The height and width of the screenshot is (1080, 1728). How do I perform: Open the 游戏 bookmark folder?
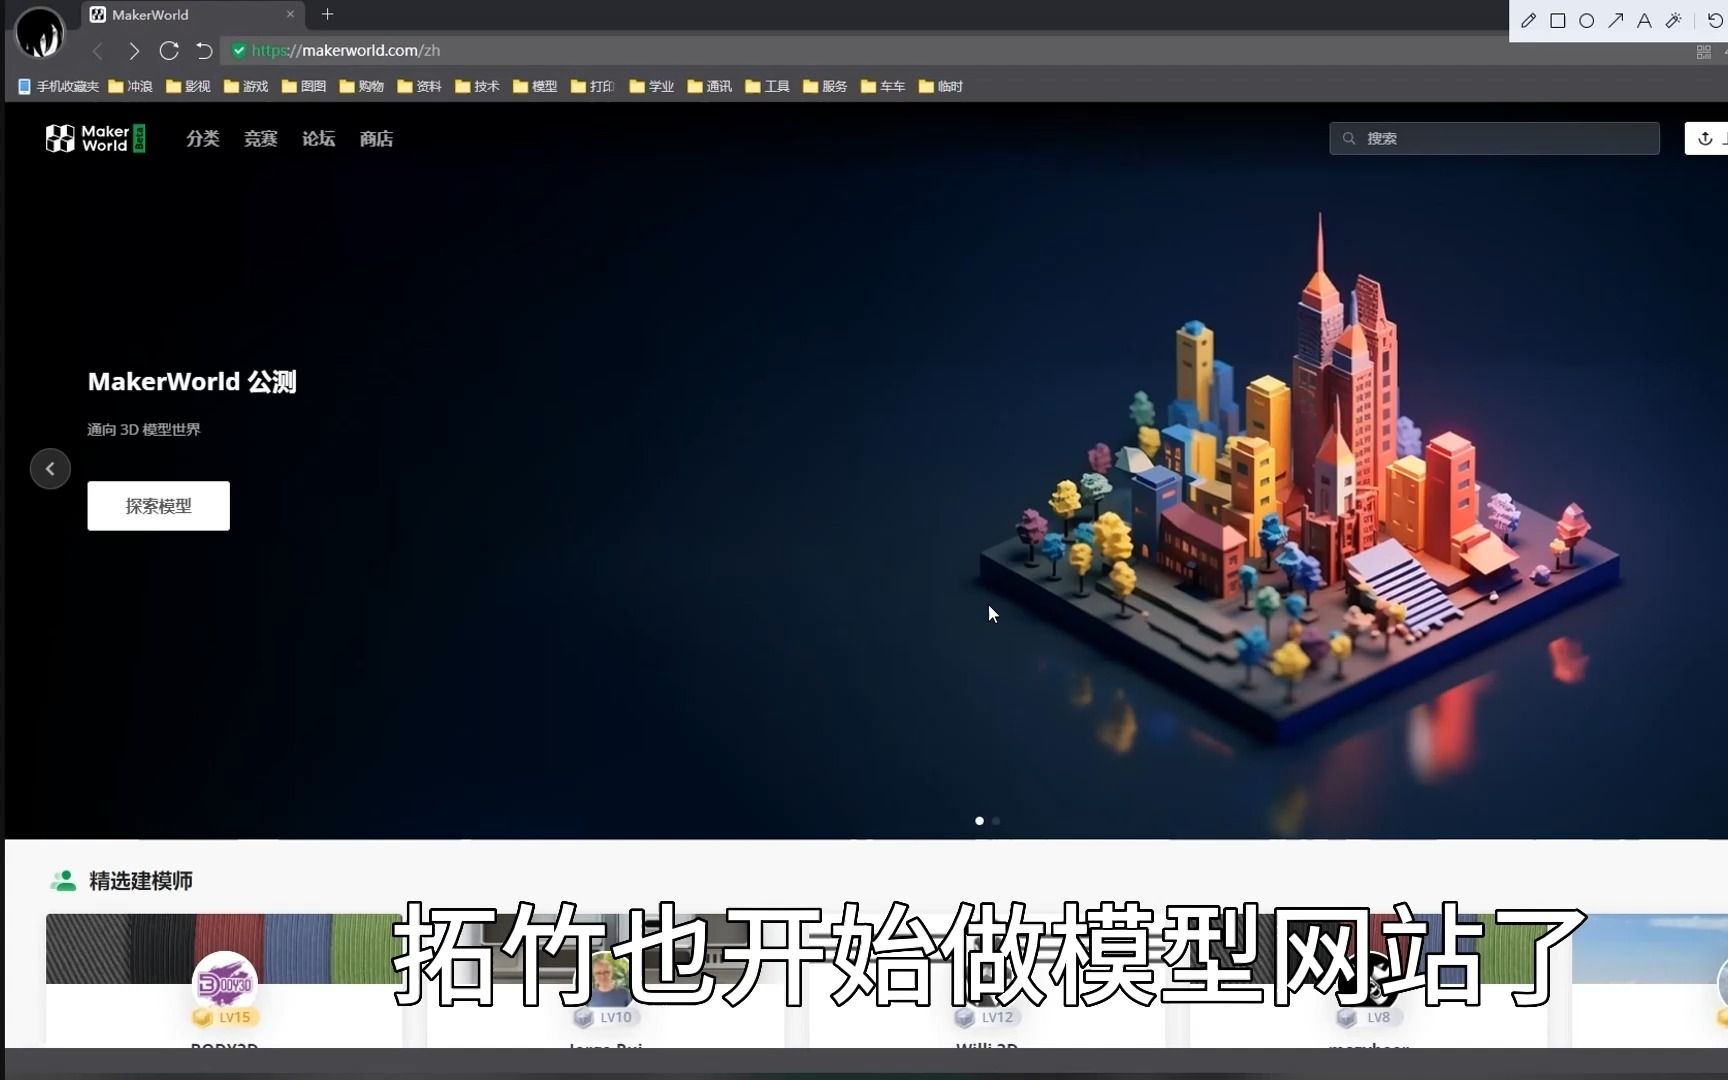point(246,86)
